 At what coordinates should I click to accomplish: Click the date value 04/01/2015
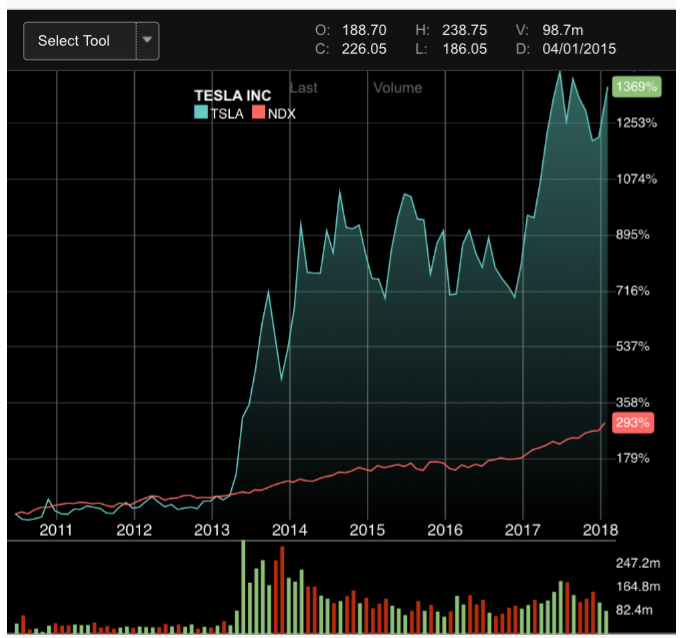[x=579, y=49]
